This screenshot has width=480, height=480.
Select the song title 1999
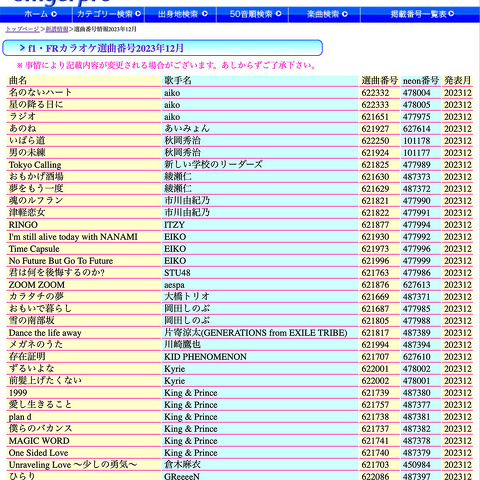(x=18, y=393)
